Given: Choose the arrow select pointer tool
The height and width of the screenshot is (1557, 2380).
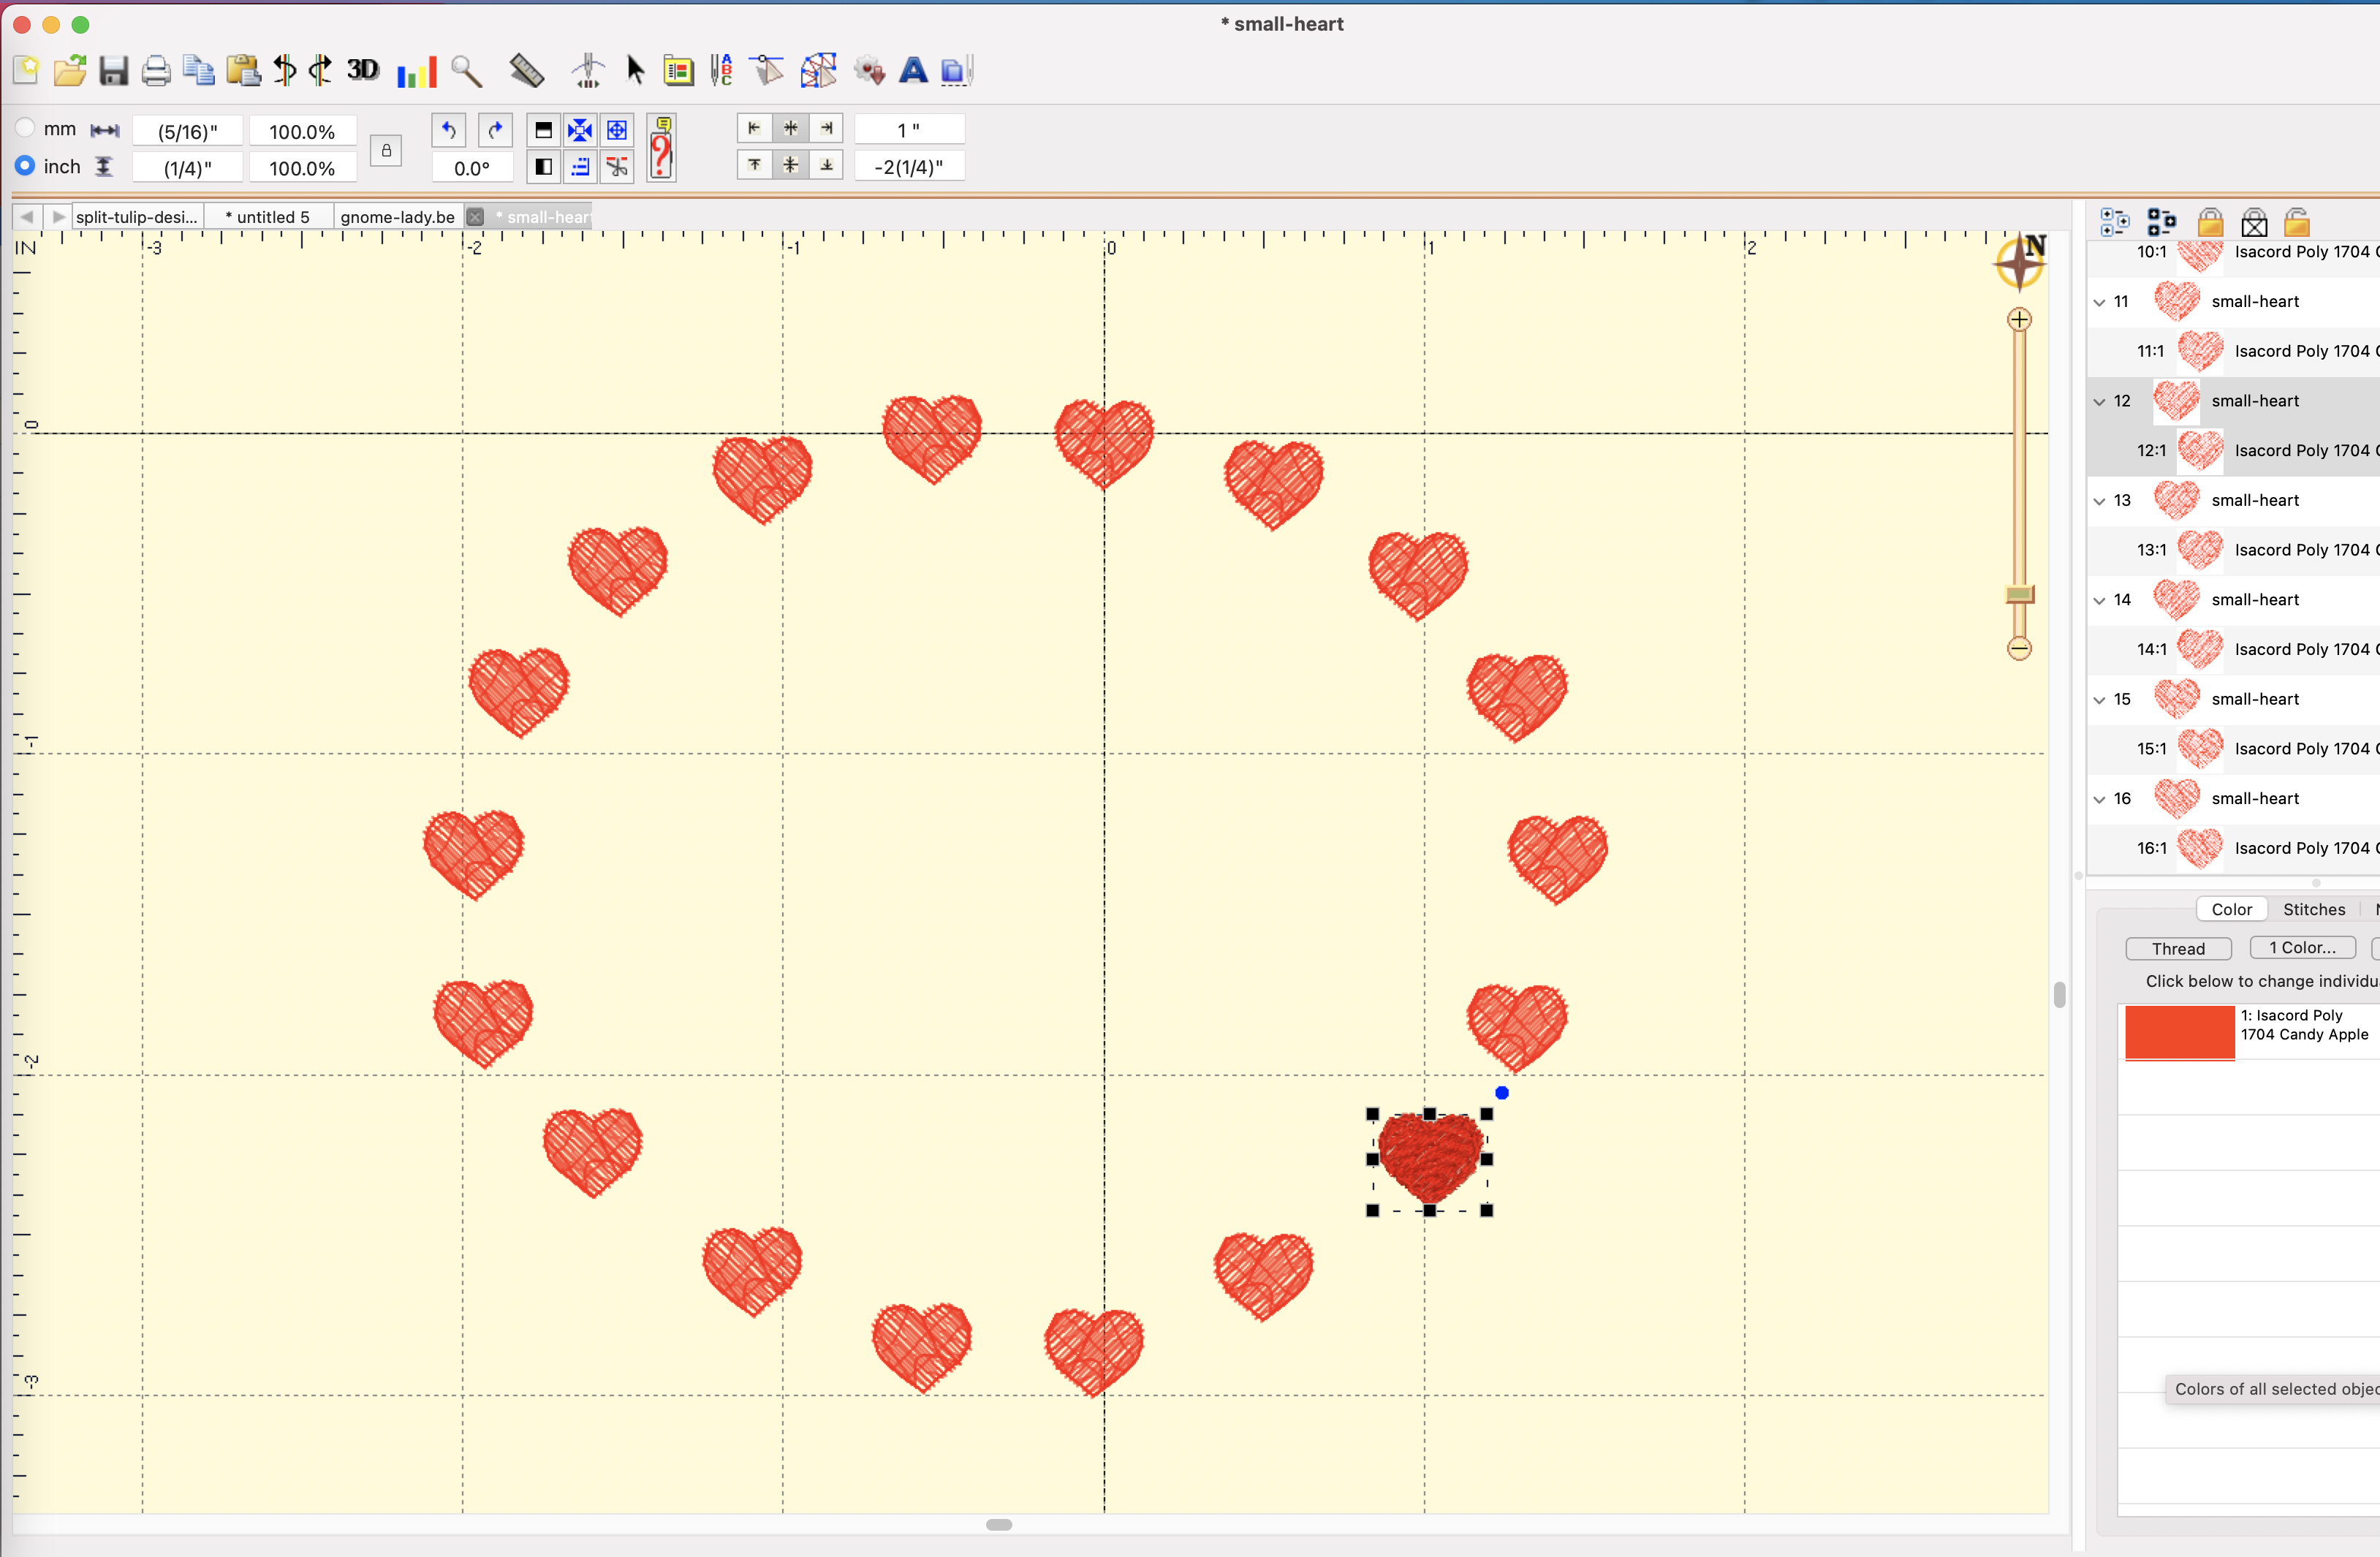Looking at the screenshot, I should coord(635,70).
